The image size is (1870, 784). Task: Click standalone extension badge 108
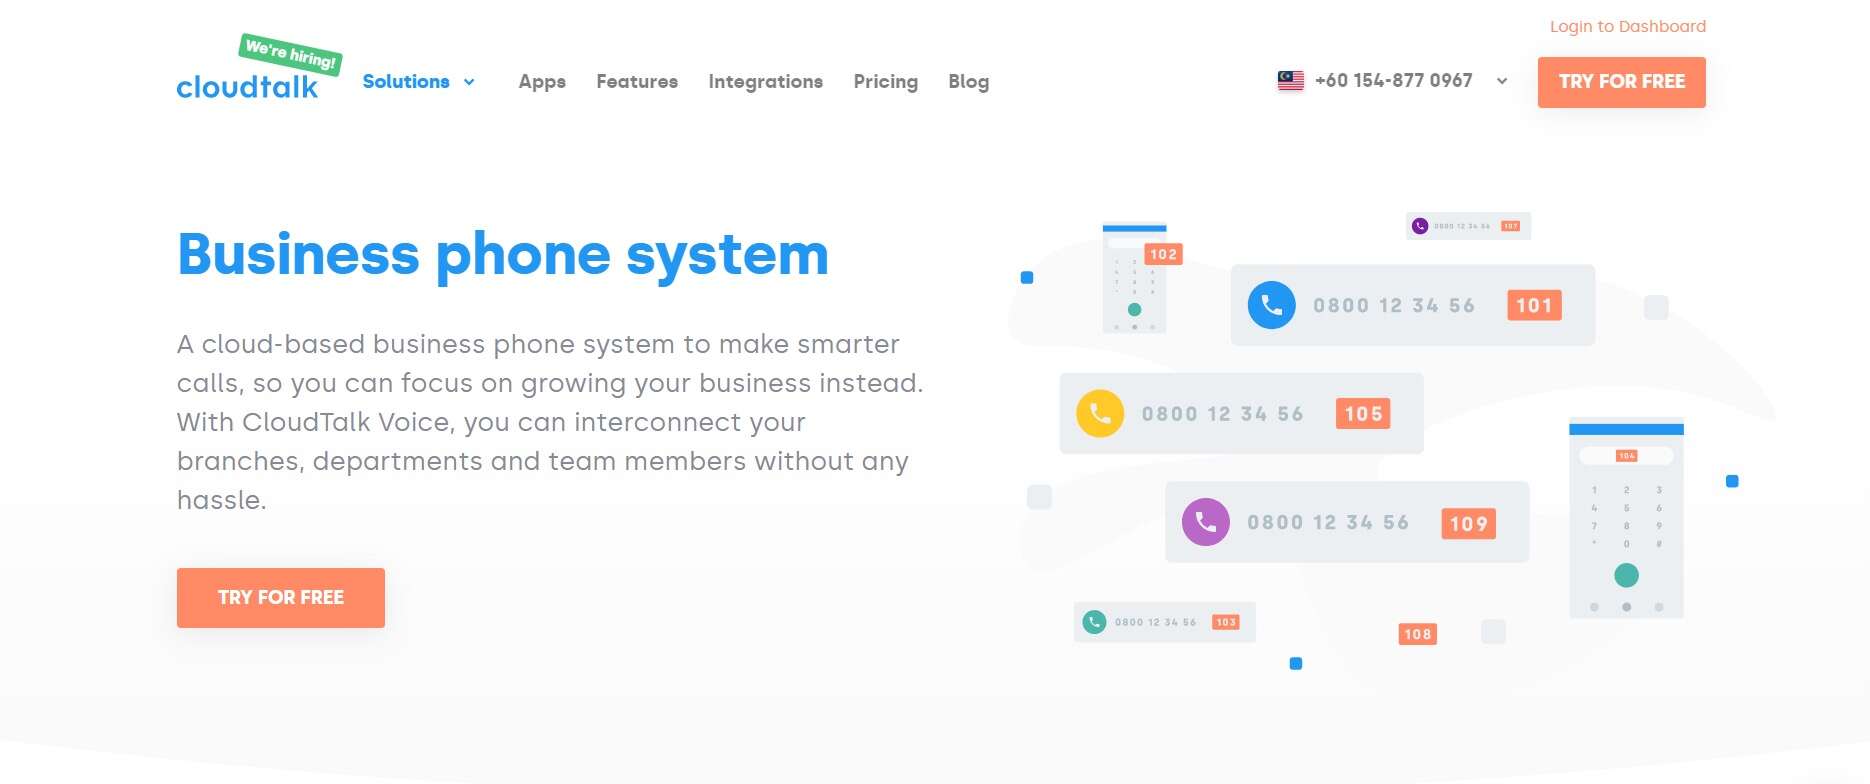[x=1418, y=634]
